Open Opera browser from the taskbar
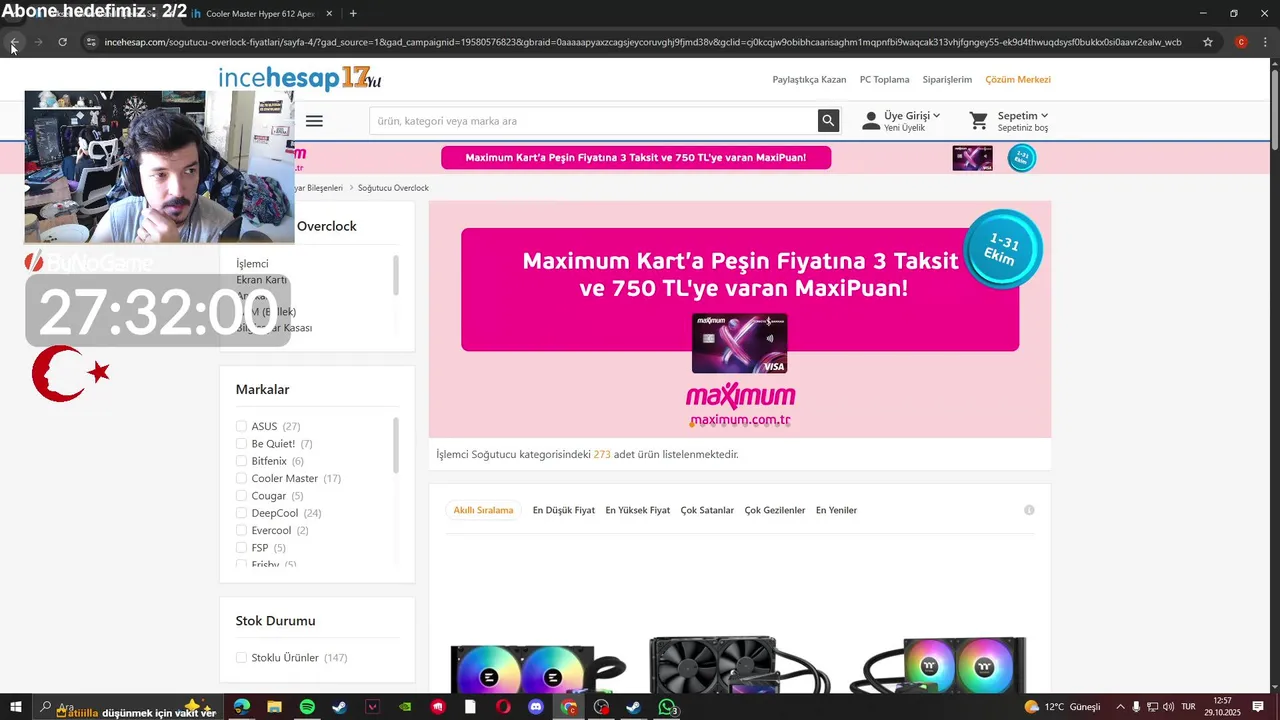Viewport: 1280px width, 720px height. (x=503, y=707)
